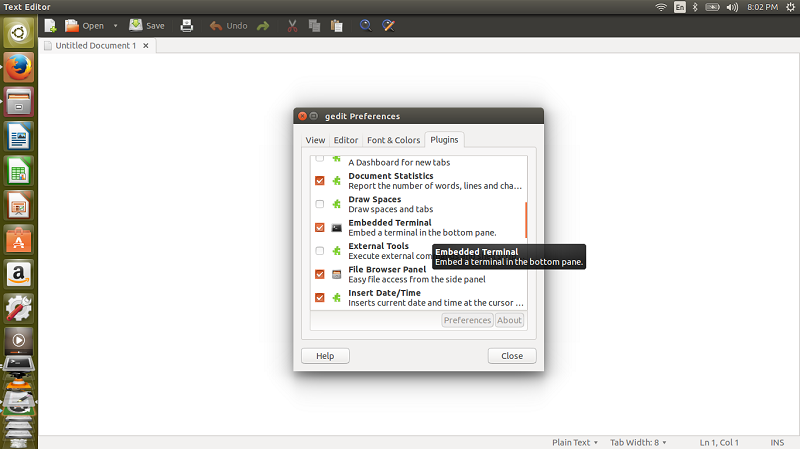800x449 pixels.
Task: Switch to the Editor tab
Action: pos(346,140)
